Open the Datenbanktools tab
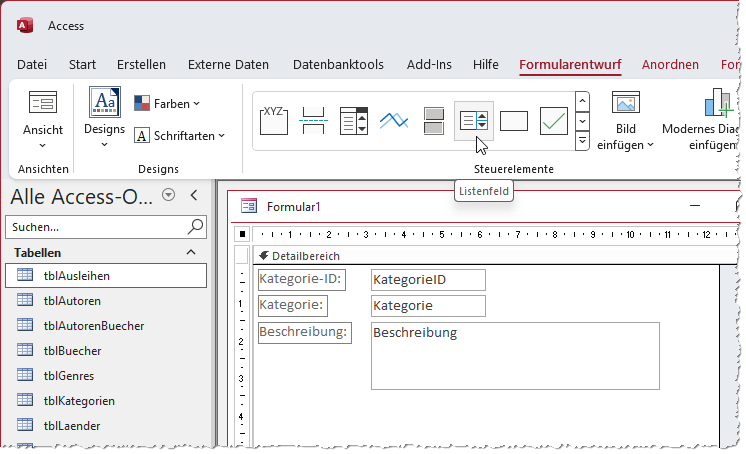This screenshot has height=454, width=746. 338,64
